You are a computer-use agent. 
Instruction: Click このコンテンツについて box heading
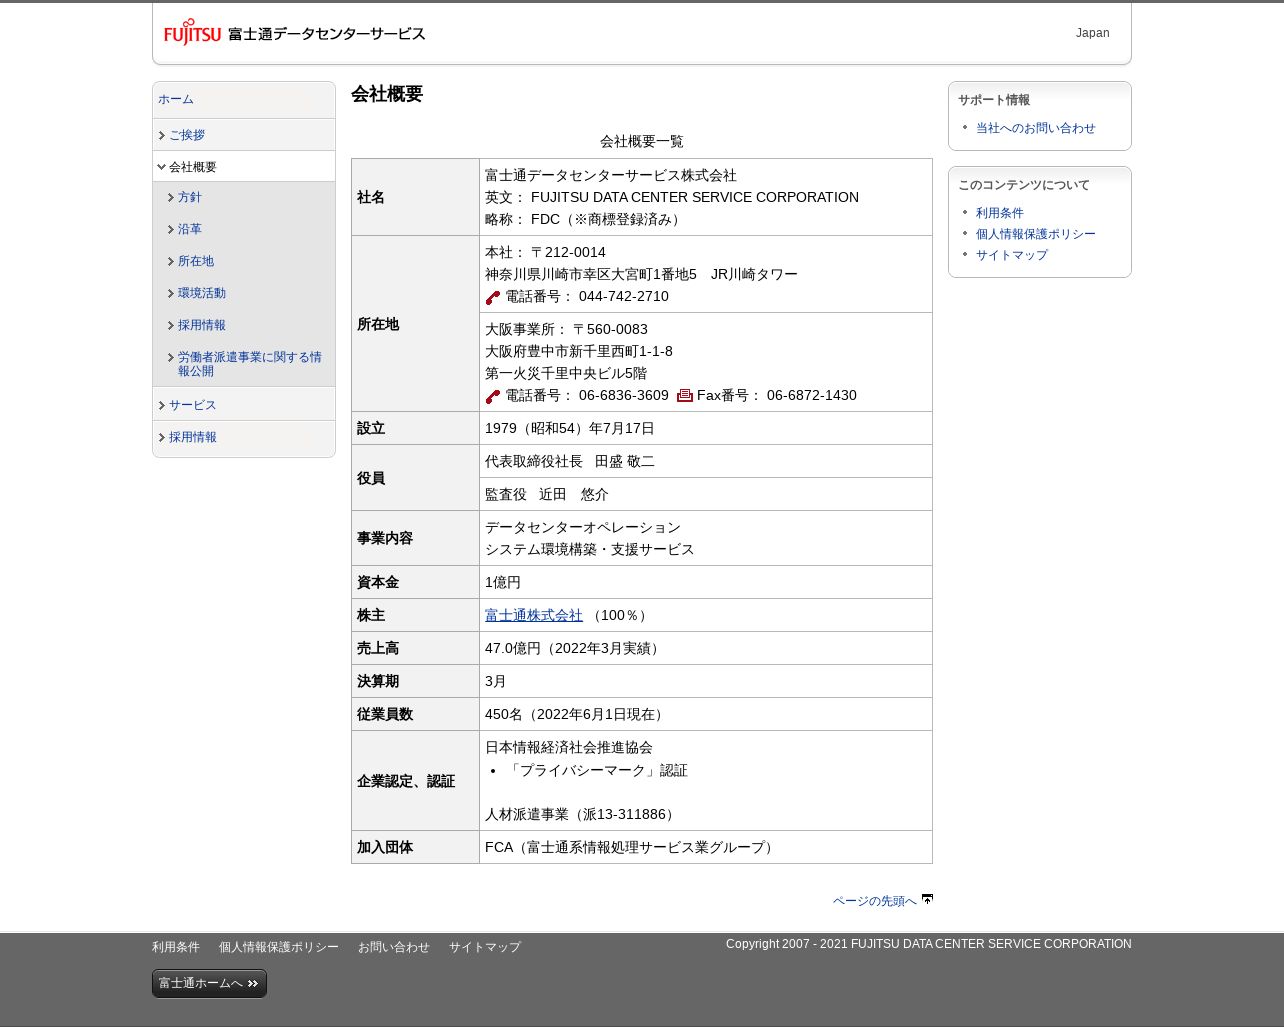click(x=1024, y=185)
